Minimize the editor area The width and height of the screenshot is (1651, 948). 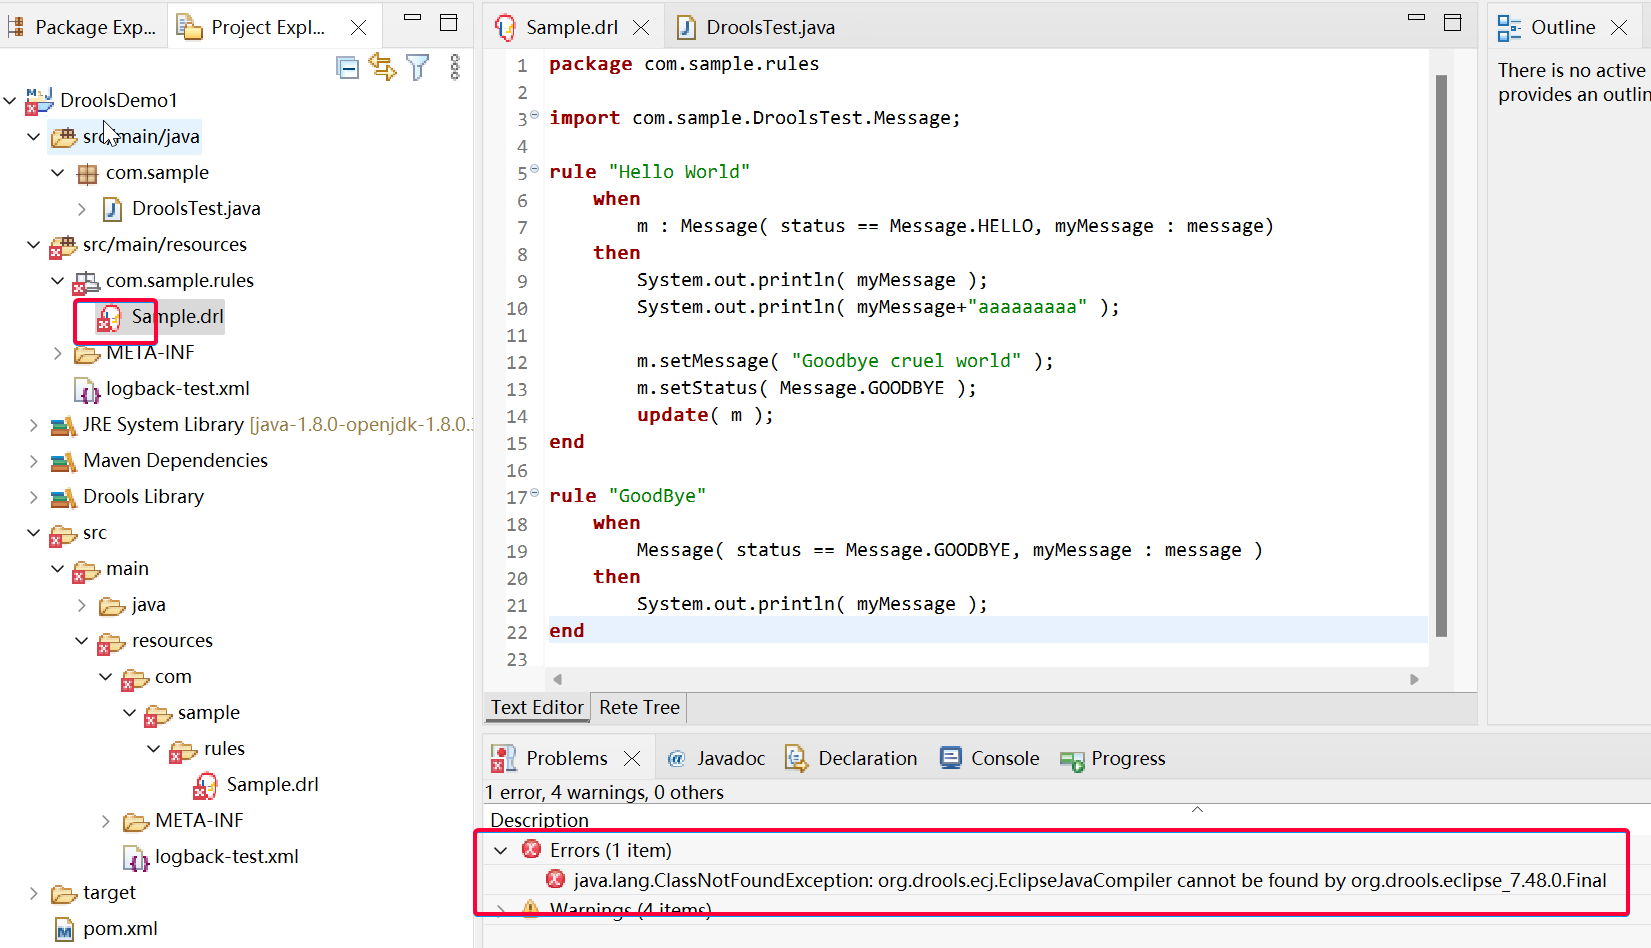1416,18
